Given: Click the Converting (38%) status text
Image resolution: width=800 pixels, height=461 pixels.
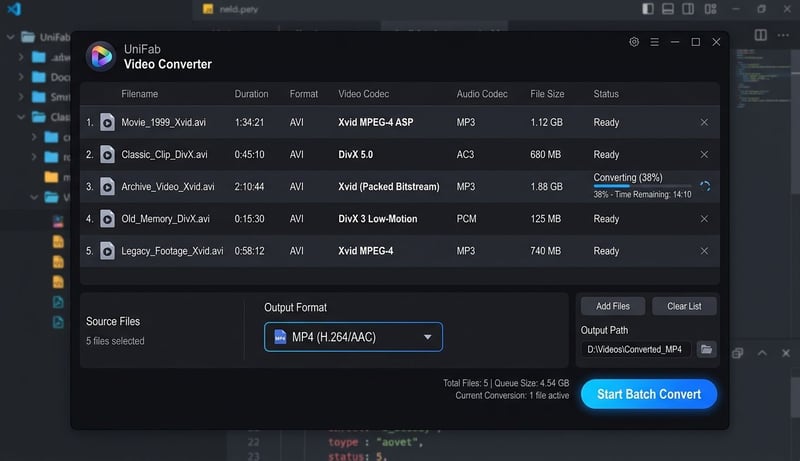Looking at the screenshot, I should [628, 177].
